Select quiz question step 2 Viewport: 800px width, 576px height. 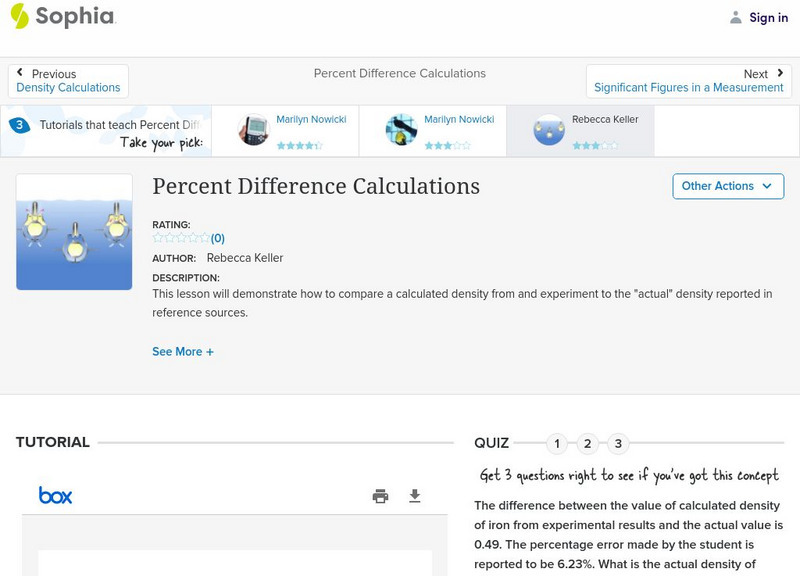[x=588, y=441]
